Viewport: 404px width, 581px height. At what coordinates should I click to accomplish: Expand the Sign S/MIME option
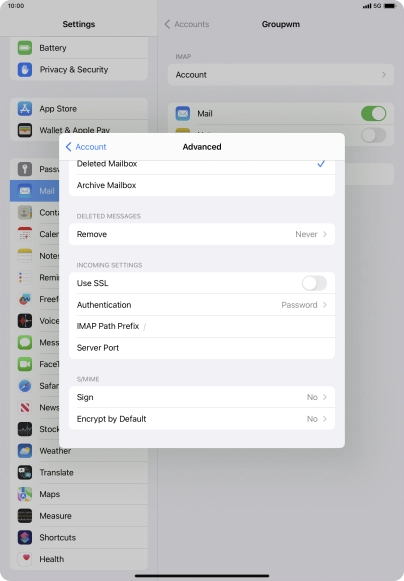point(202,397)
